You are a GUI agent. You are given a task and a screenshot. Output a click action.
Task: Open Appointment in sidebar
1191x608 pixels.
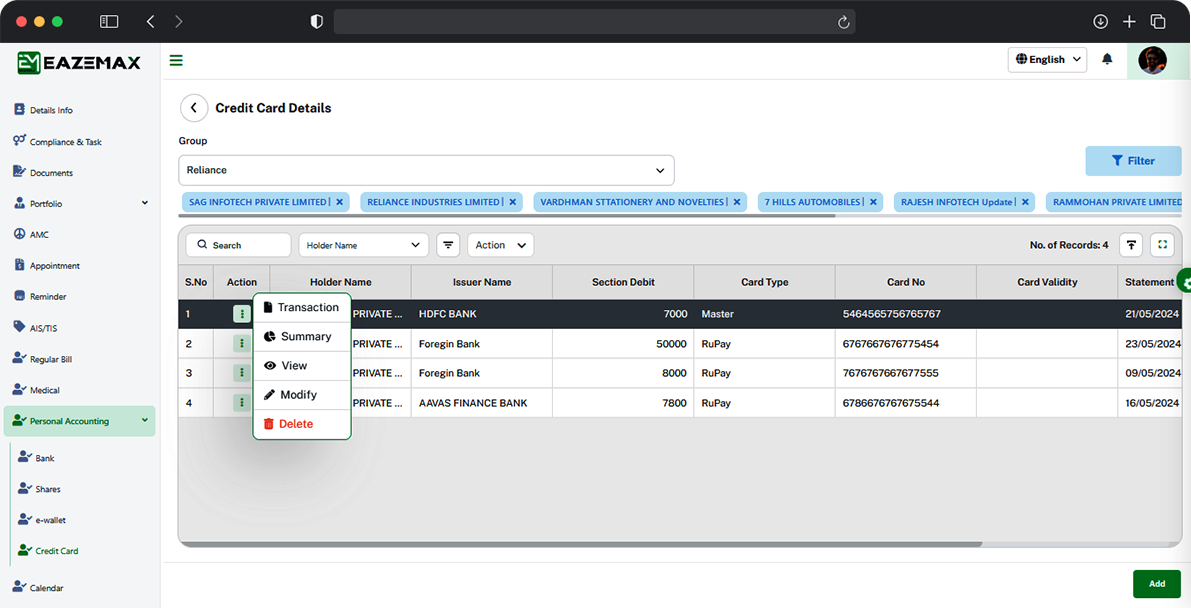(47, 266)
